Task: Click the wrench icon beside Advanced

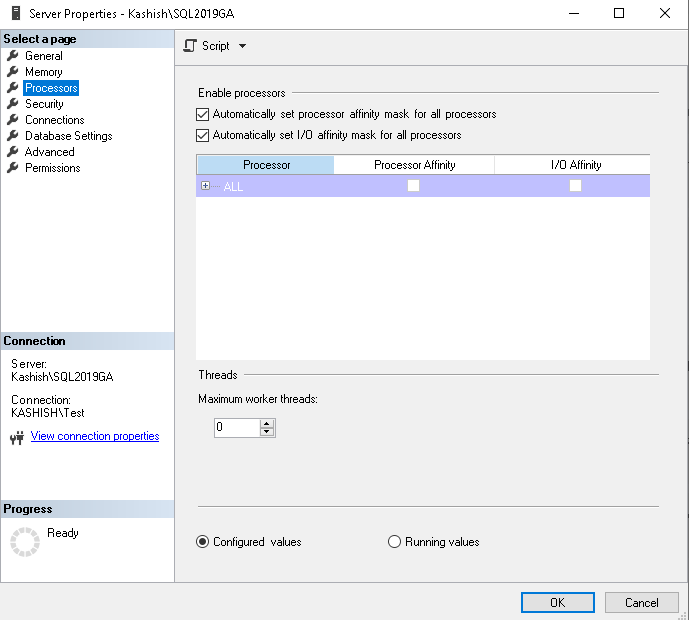Action: click(13, 152)
